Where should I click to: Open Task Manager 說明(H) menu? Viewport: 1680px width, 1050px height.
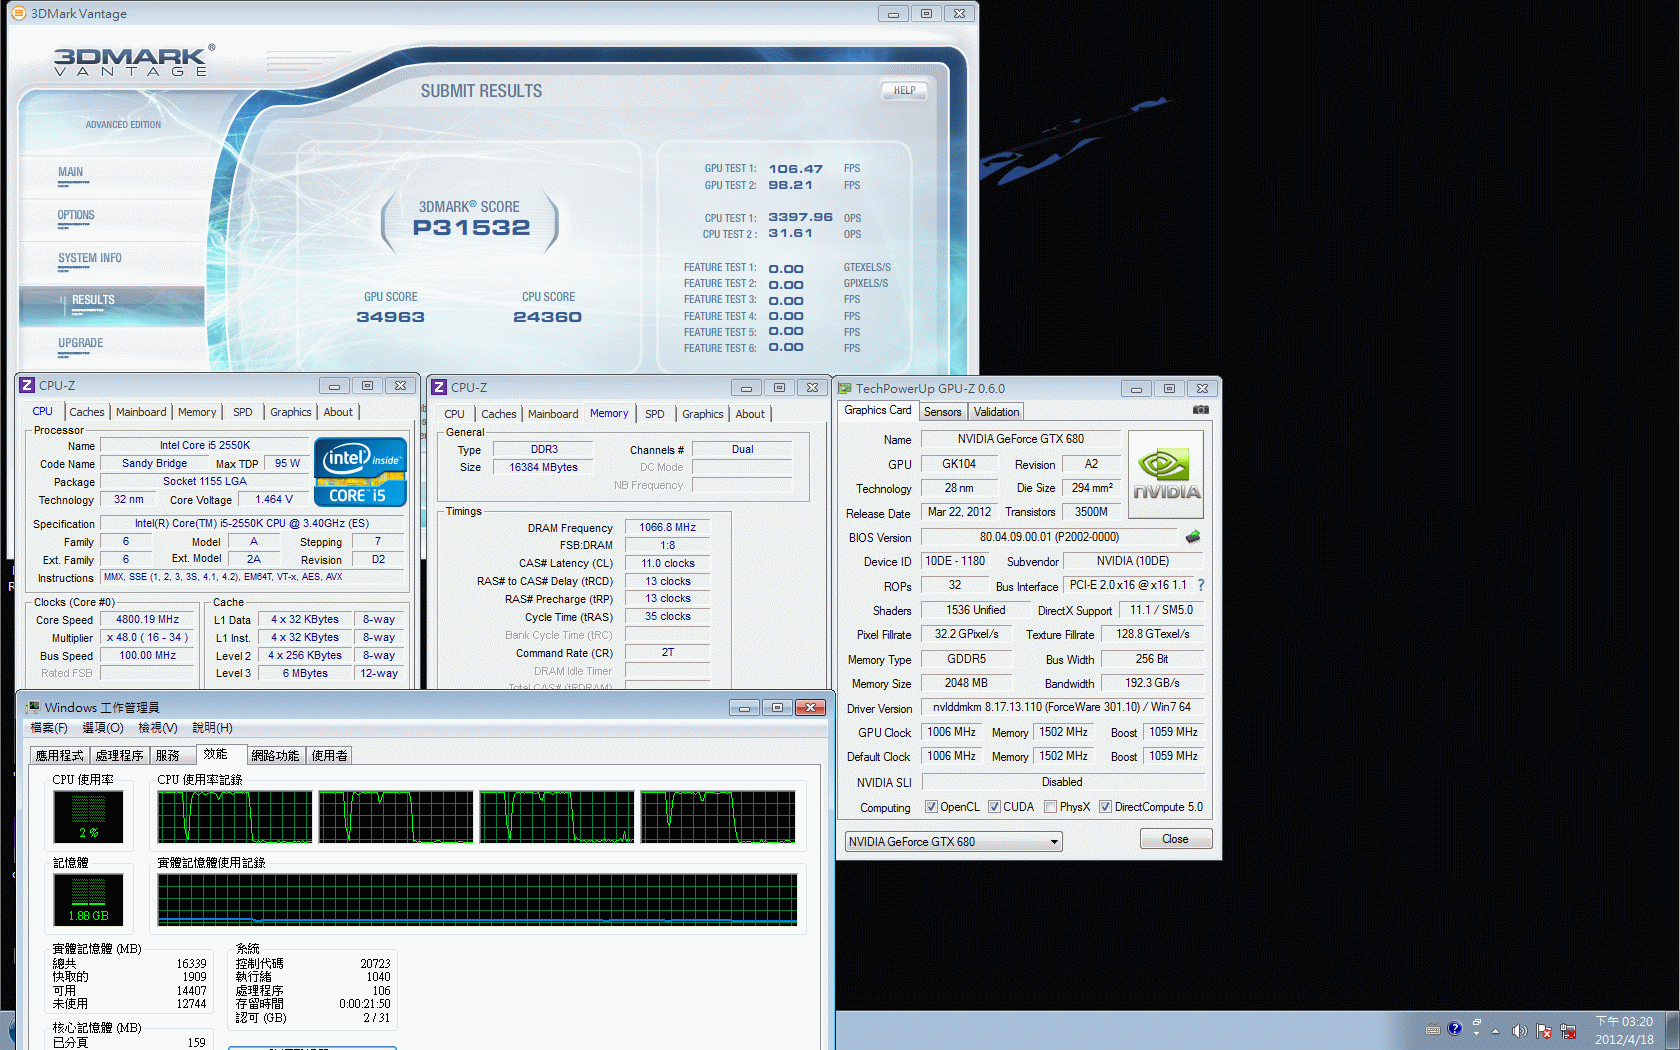[212, 728]
